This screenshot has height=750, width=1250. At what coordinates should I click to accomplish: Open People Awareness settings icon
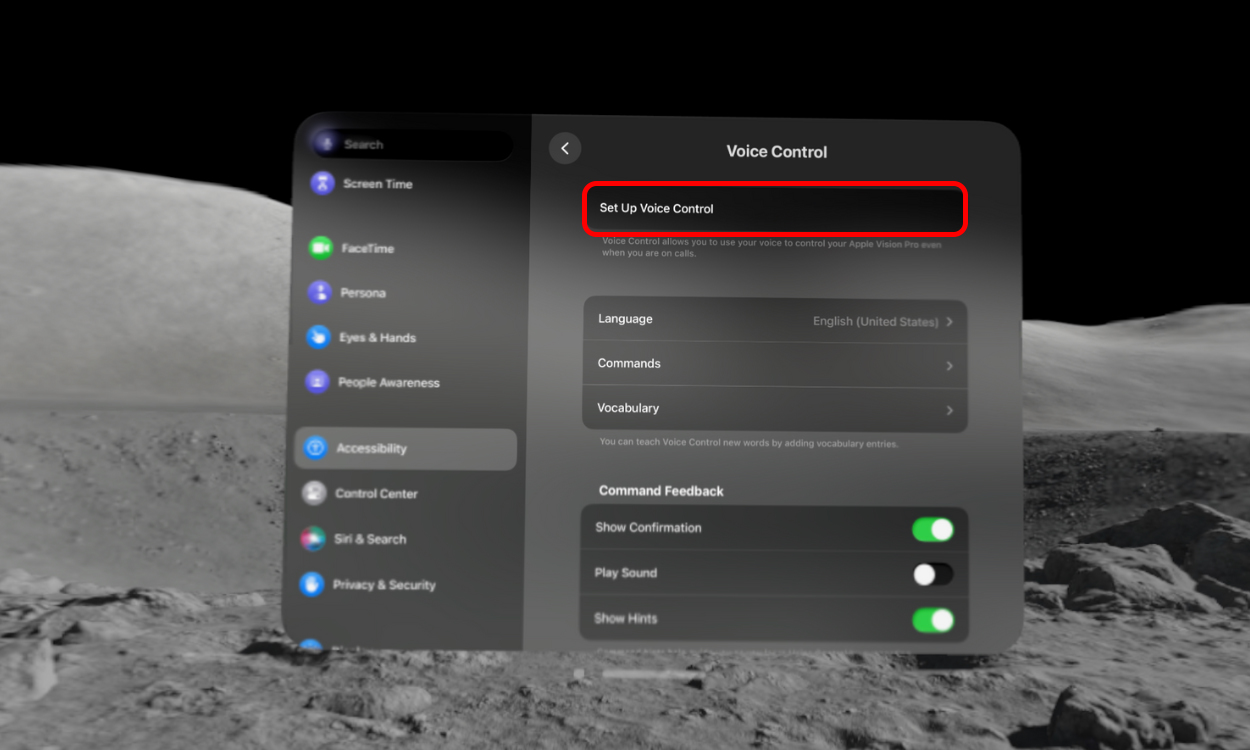click(x=318, y=382)
